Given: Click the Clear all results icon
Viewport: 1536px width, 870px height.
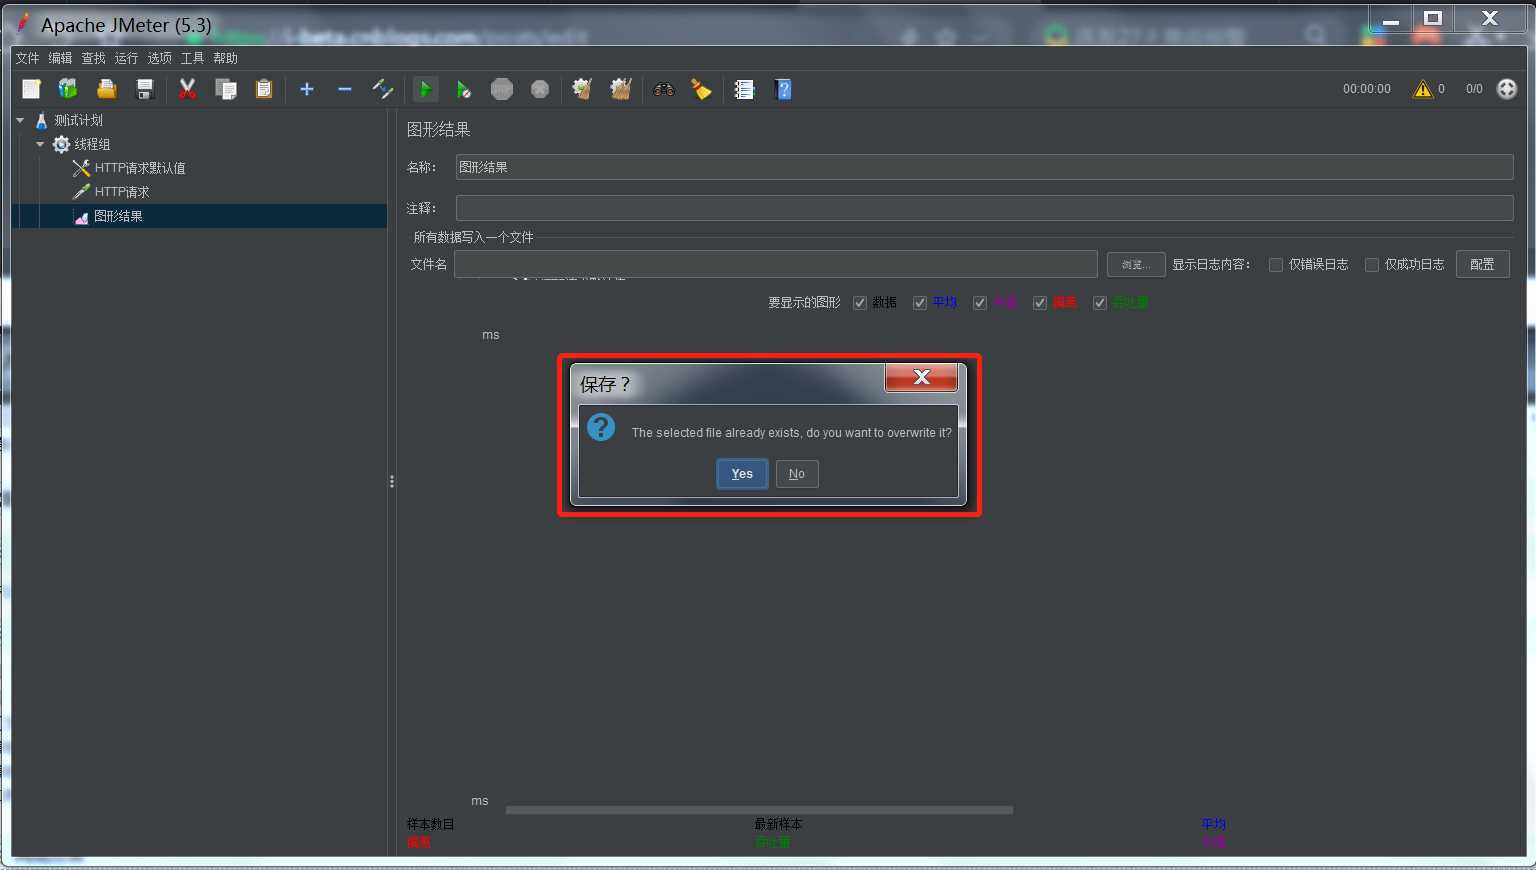Looking at the screenshot, I should (621, 89).
